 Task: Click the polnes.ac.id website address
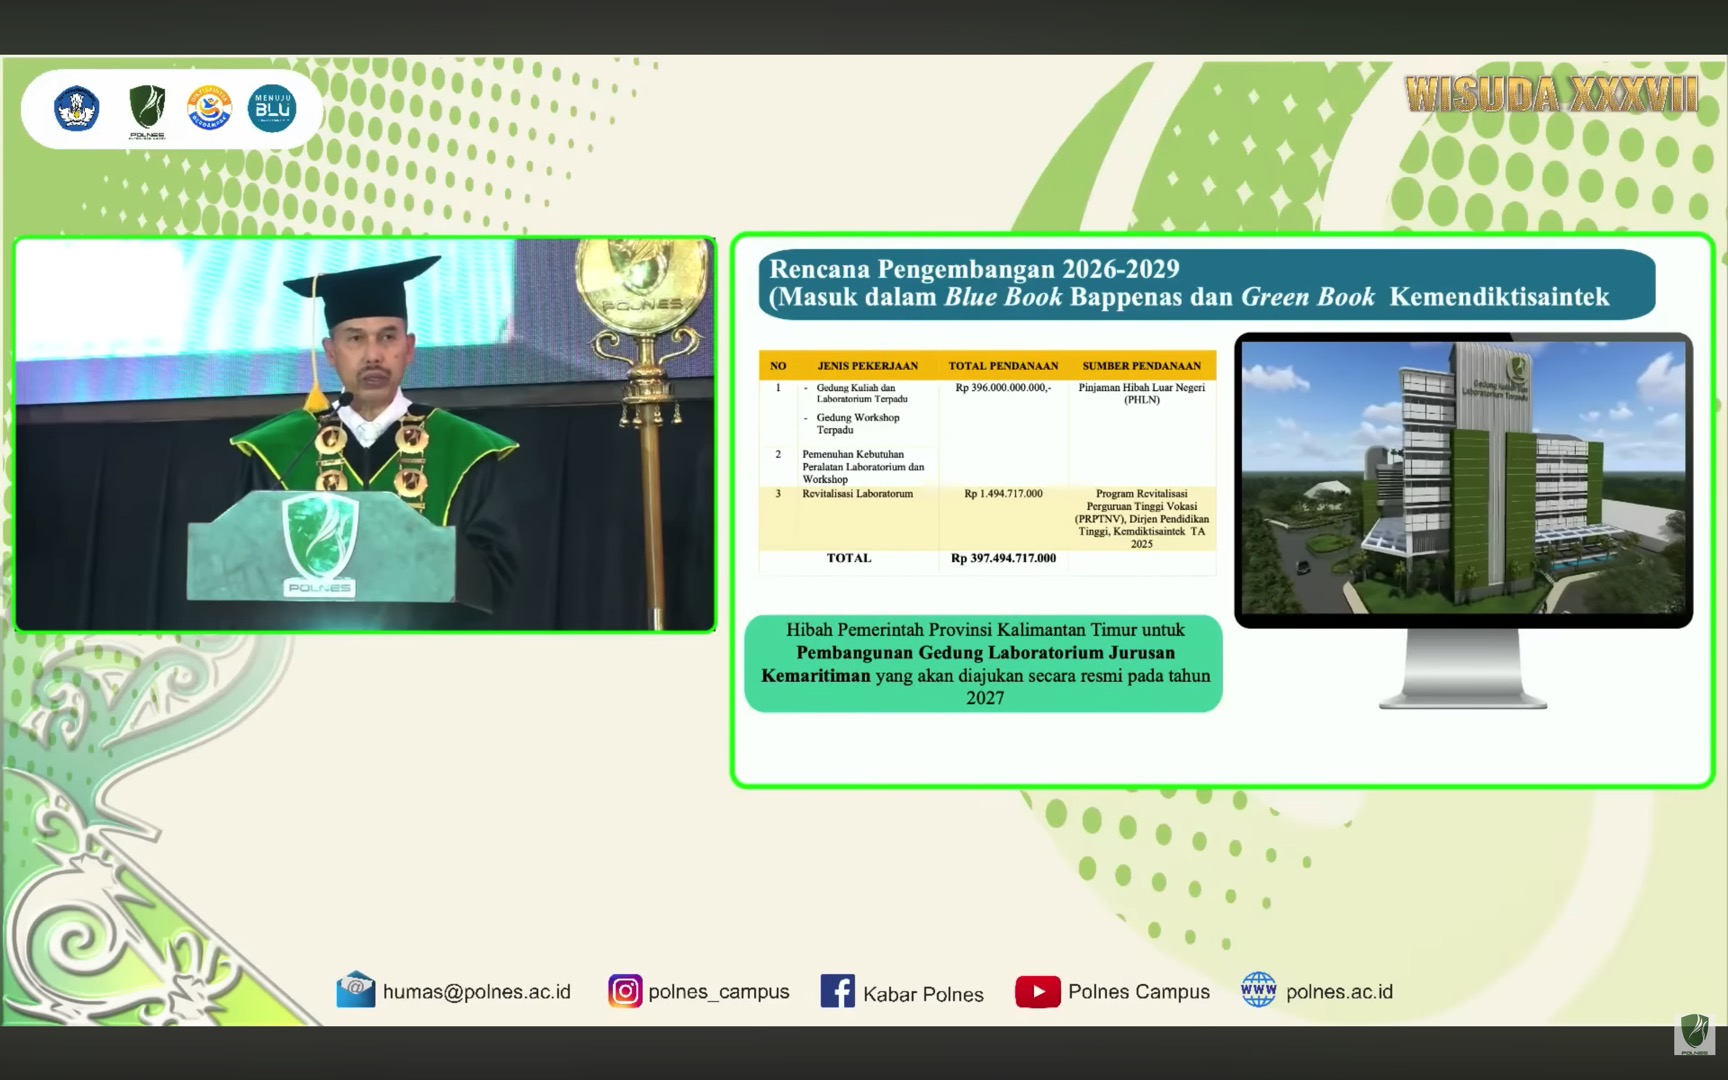[1339, 992]
